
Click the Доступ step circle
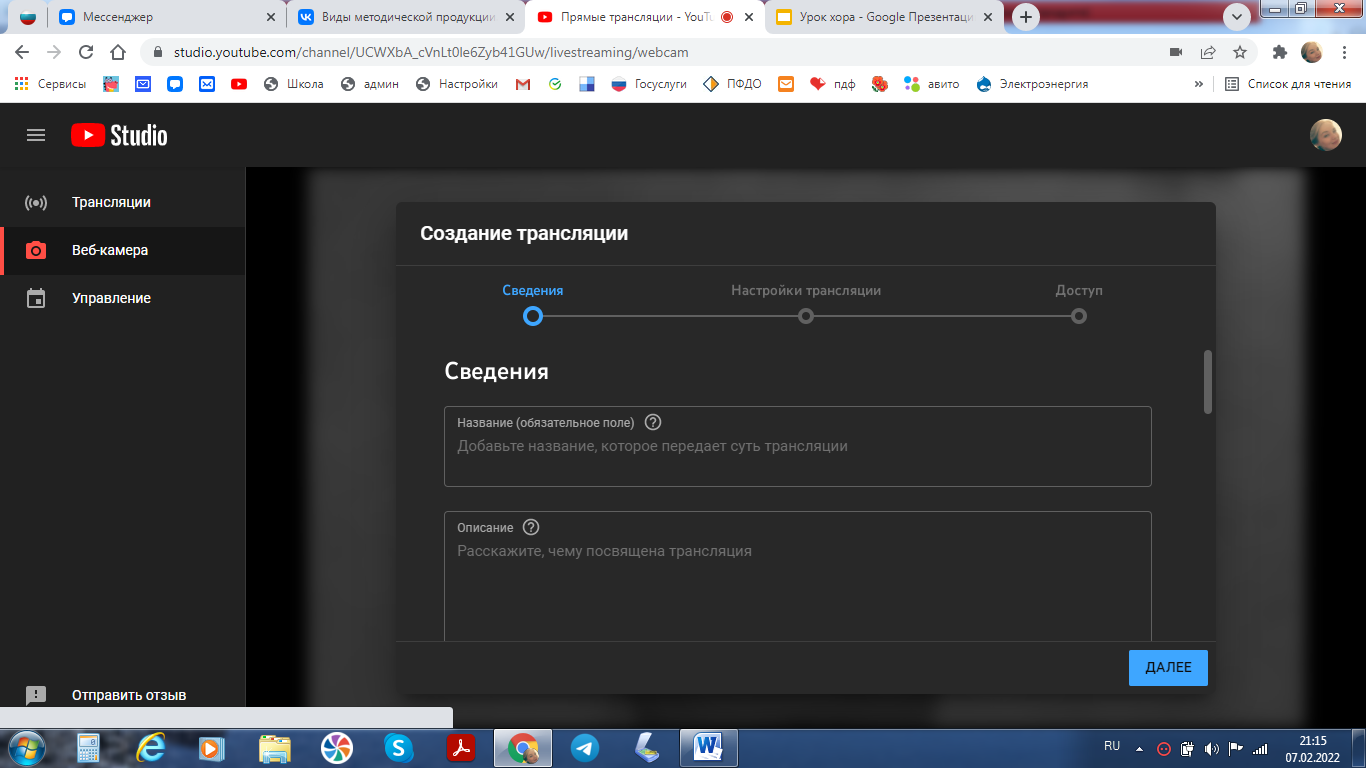pos(1079,316)
